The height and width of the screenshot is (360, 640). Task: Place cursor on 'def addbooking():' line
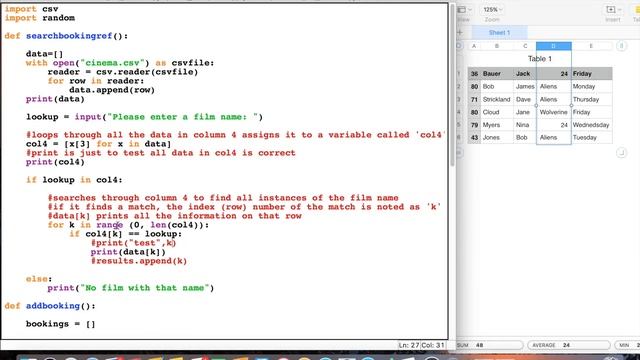click(x=50, y=306)
